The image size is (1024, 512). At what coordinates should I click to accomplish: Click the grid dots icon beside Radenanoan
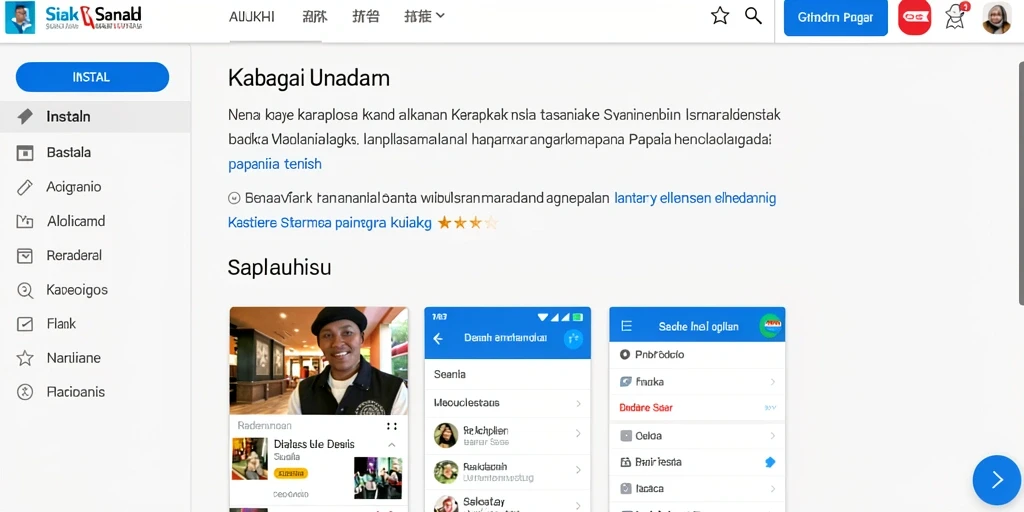pyautogui.click(x=392, y=426)
